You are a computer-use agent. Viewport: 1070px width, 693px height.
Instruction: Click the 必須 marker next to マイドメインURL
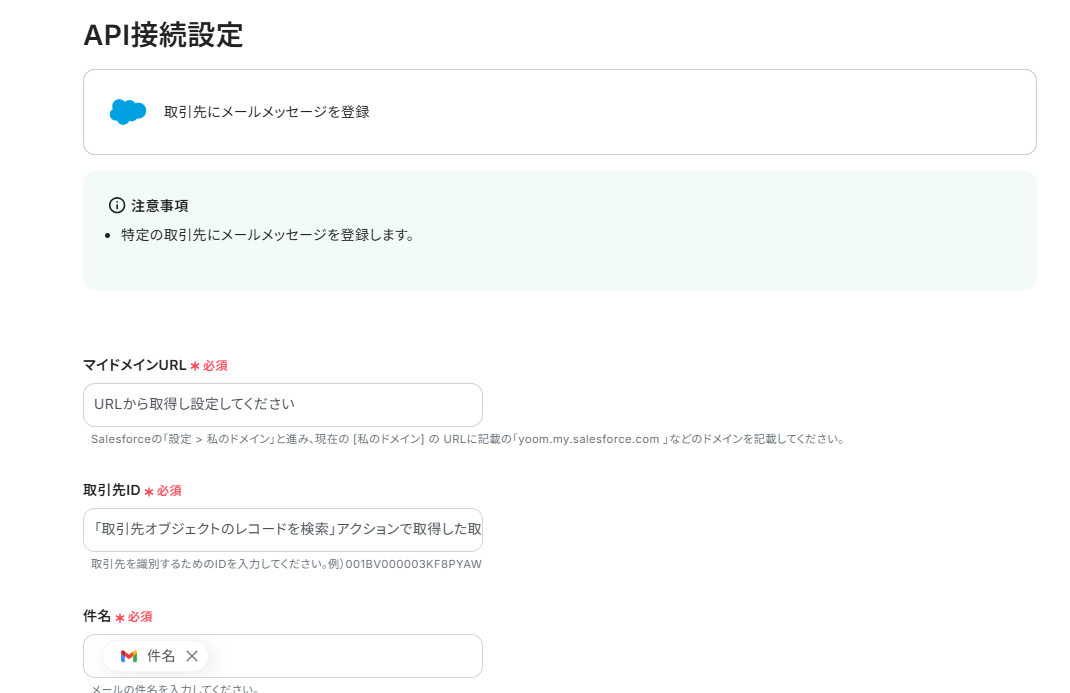click(209, 366)
